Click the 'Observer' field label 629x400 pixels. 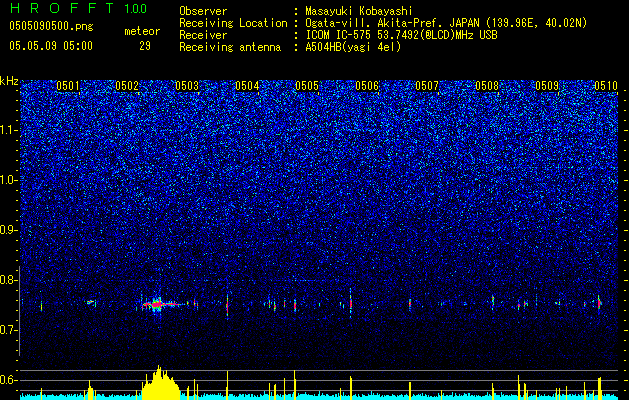point(203,11)
